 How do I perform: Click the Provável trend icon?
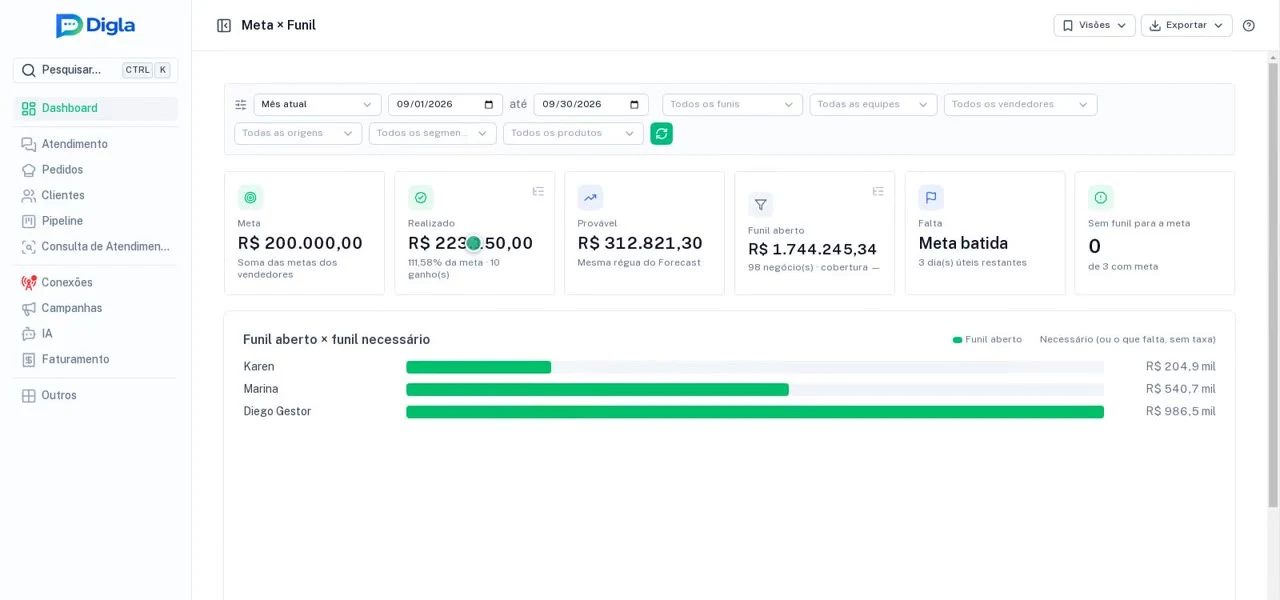590,198
